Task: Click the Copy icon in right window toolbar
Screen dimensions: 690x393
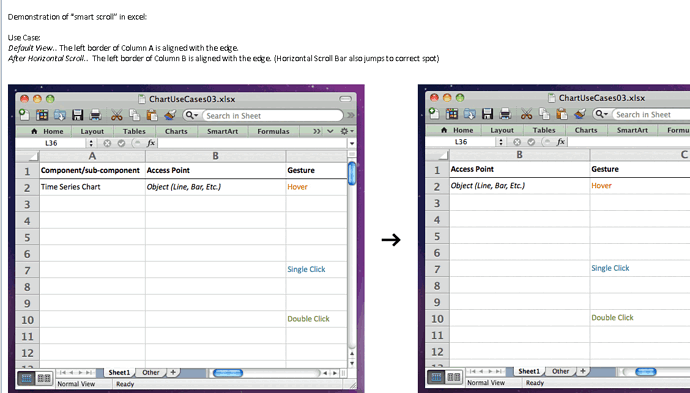Action: [544, 114]
